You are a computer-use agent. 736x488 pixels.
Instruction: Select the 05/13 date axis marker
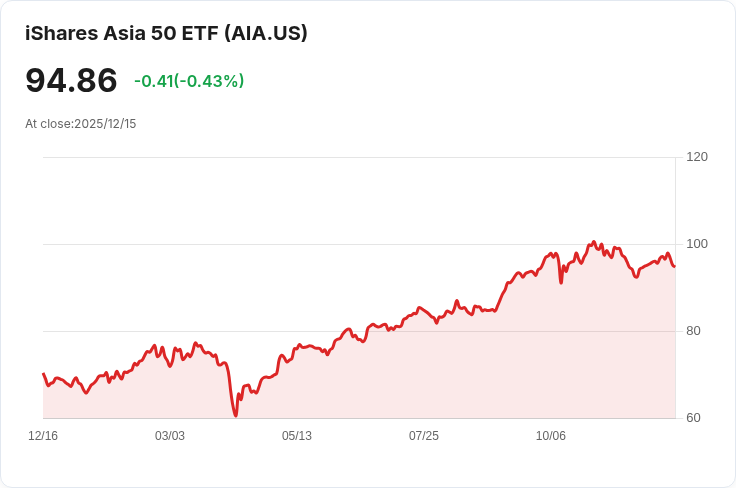coord(297,436)
